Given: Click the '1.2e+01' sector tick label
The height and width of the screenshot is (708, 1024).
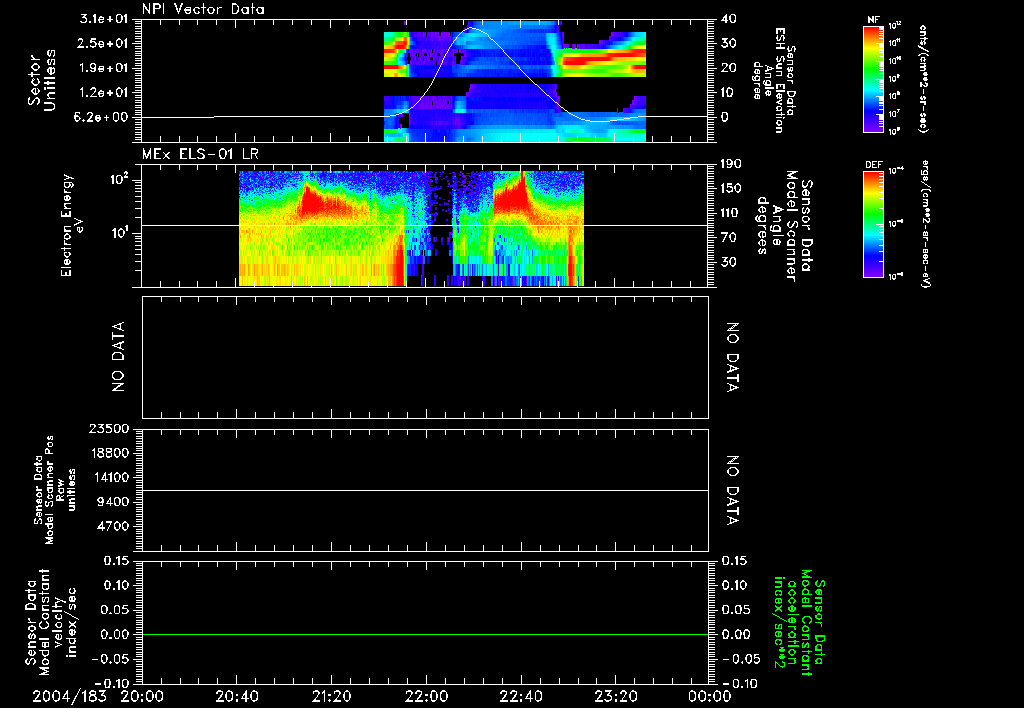Looking at the screenshot, I should (104, 93).
